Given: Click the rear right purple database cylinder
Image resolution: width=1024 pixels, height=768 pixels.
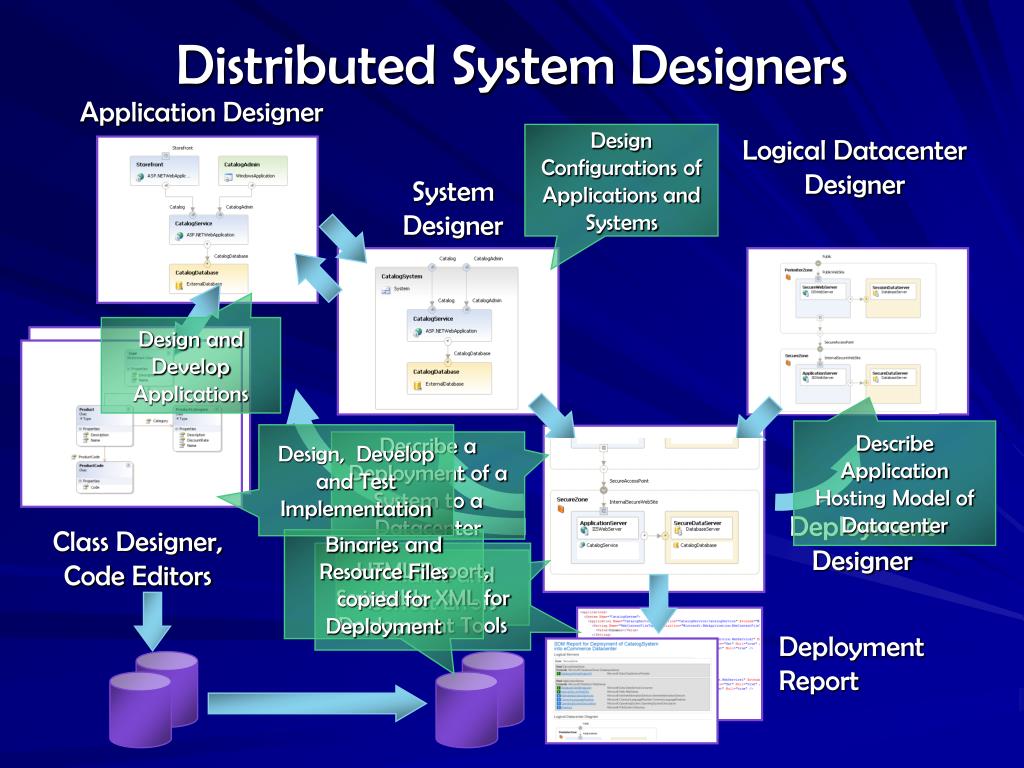Looking at the screenshot, I should tap(503, 679).
